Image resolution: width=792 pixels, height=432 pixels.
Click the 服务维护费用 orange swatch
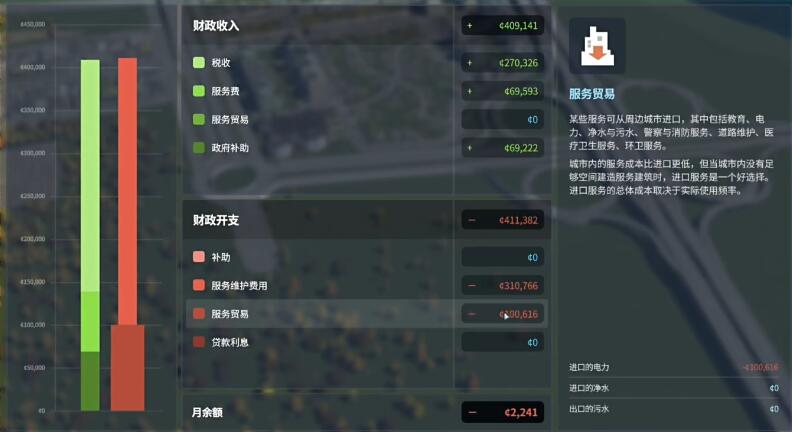click(199, 285)
